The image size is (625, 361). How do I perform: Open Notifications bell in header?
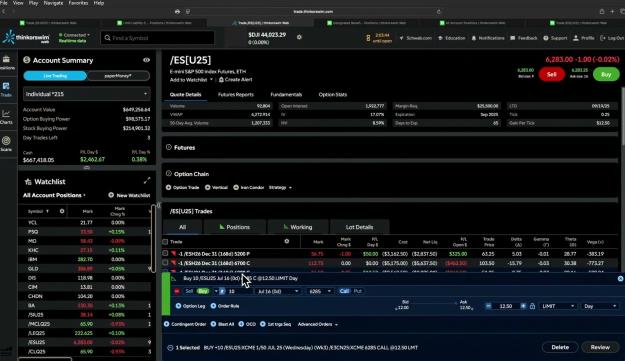(488, 38)
